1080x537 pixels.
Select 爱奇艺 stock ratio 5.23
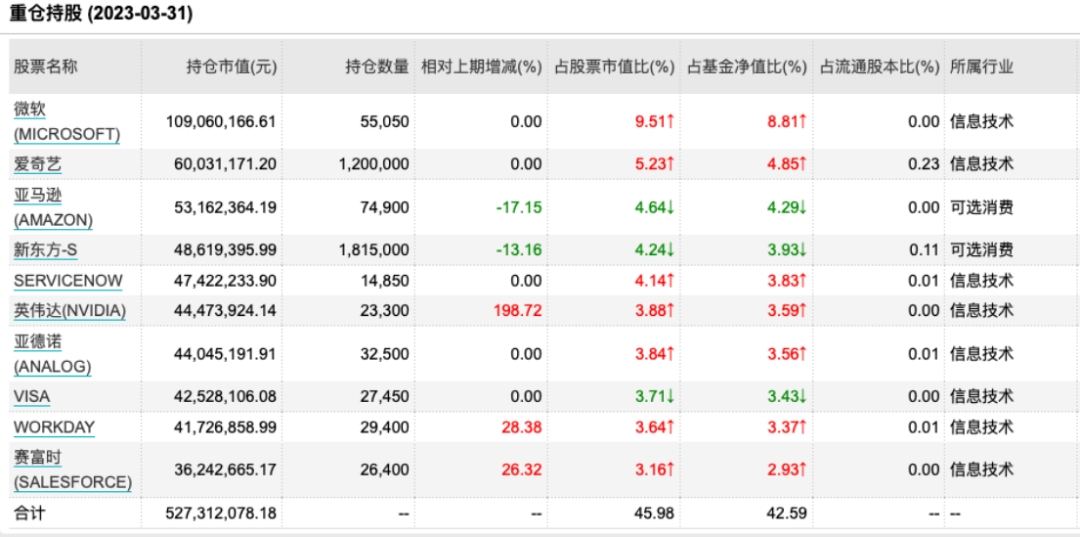[654, 165]
